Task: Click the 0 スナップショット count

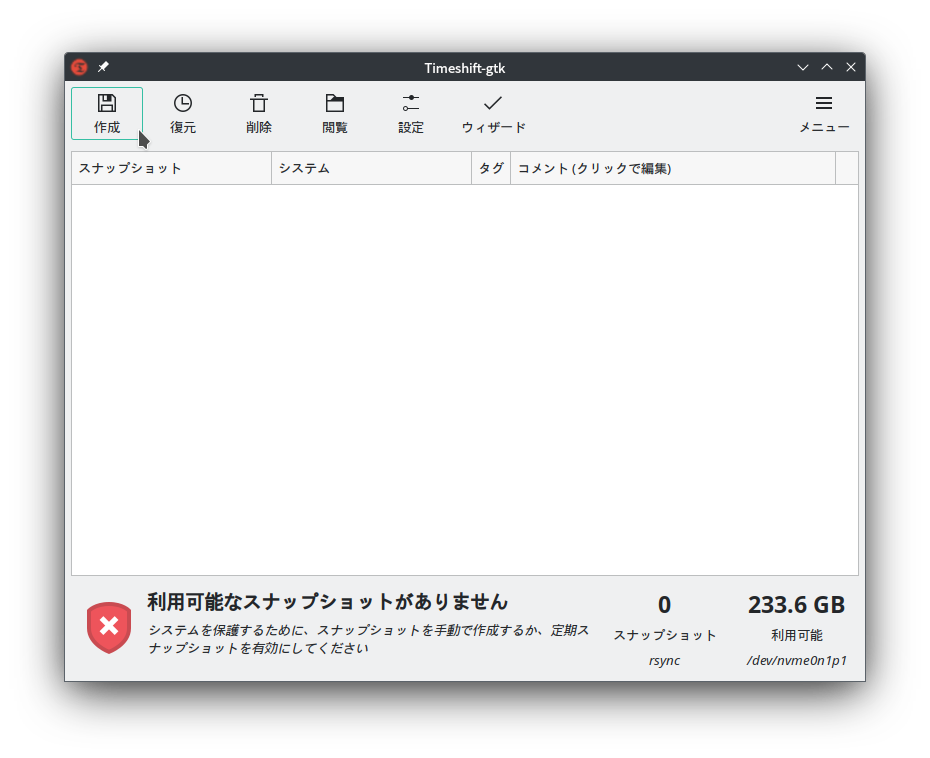Action: (664, 605)
